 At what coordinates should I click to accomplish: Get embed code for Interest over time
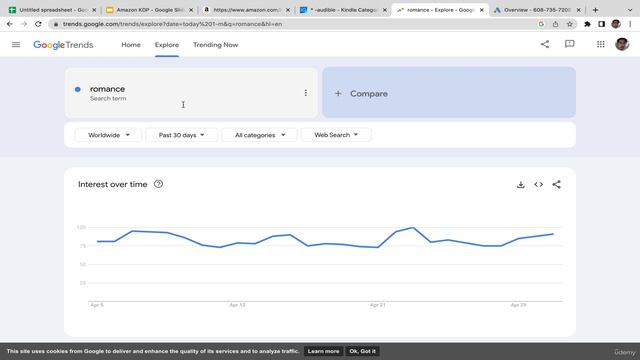[538, 184]
